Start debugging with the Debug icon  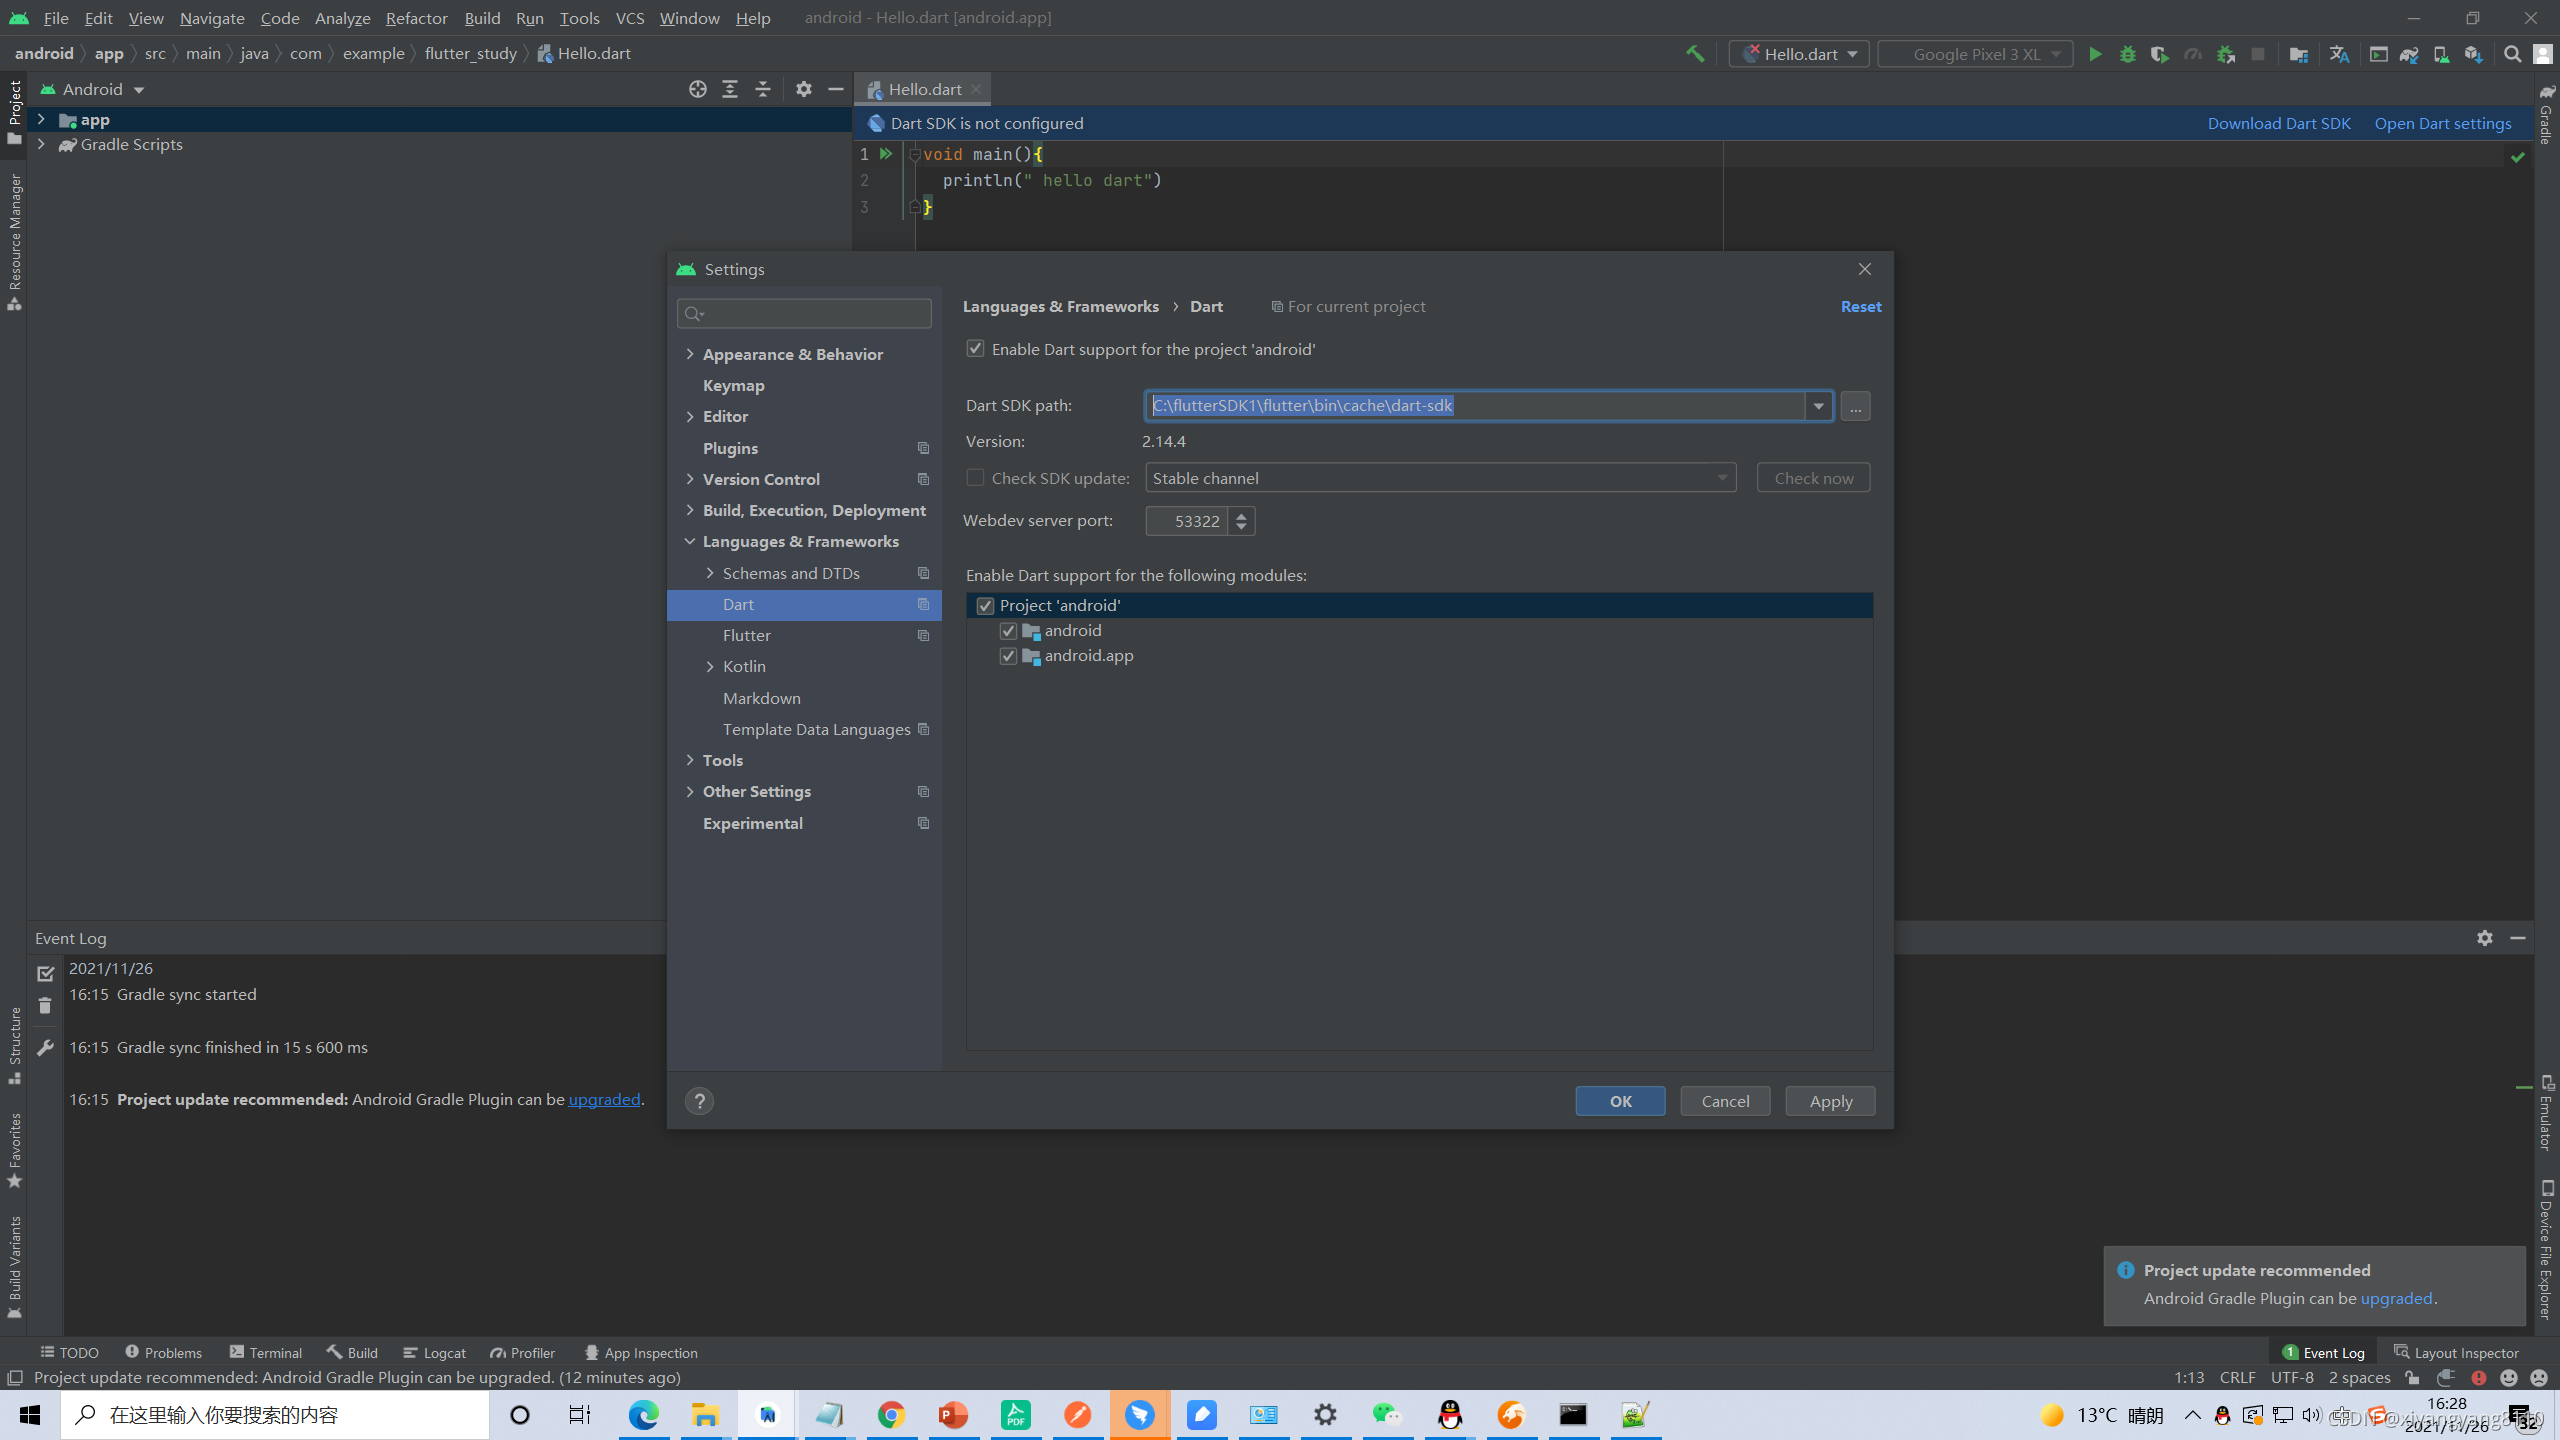click(x=2127, y=54)
